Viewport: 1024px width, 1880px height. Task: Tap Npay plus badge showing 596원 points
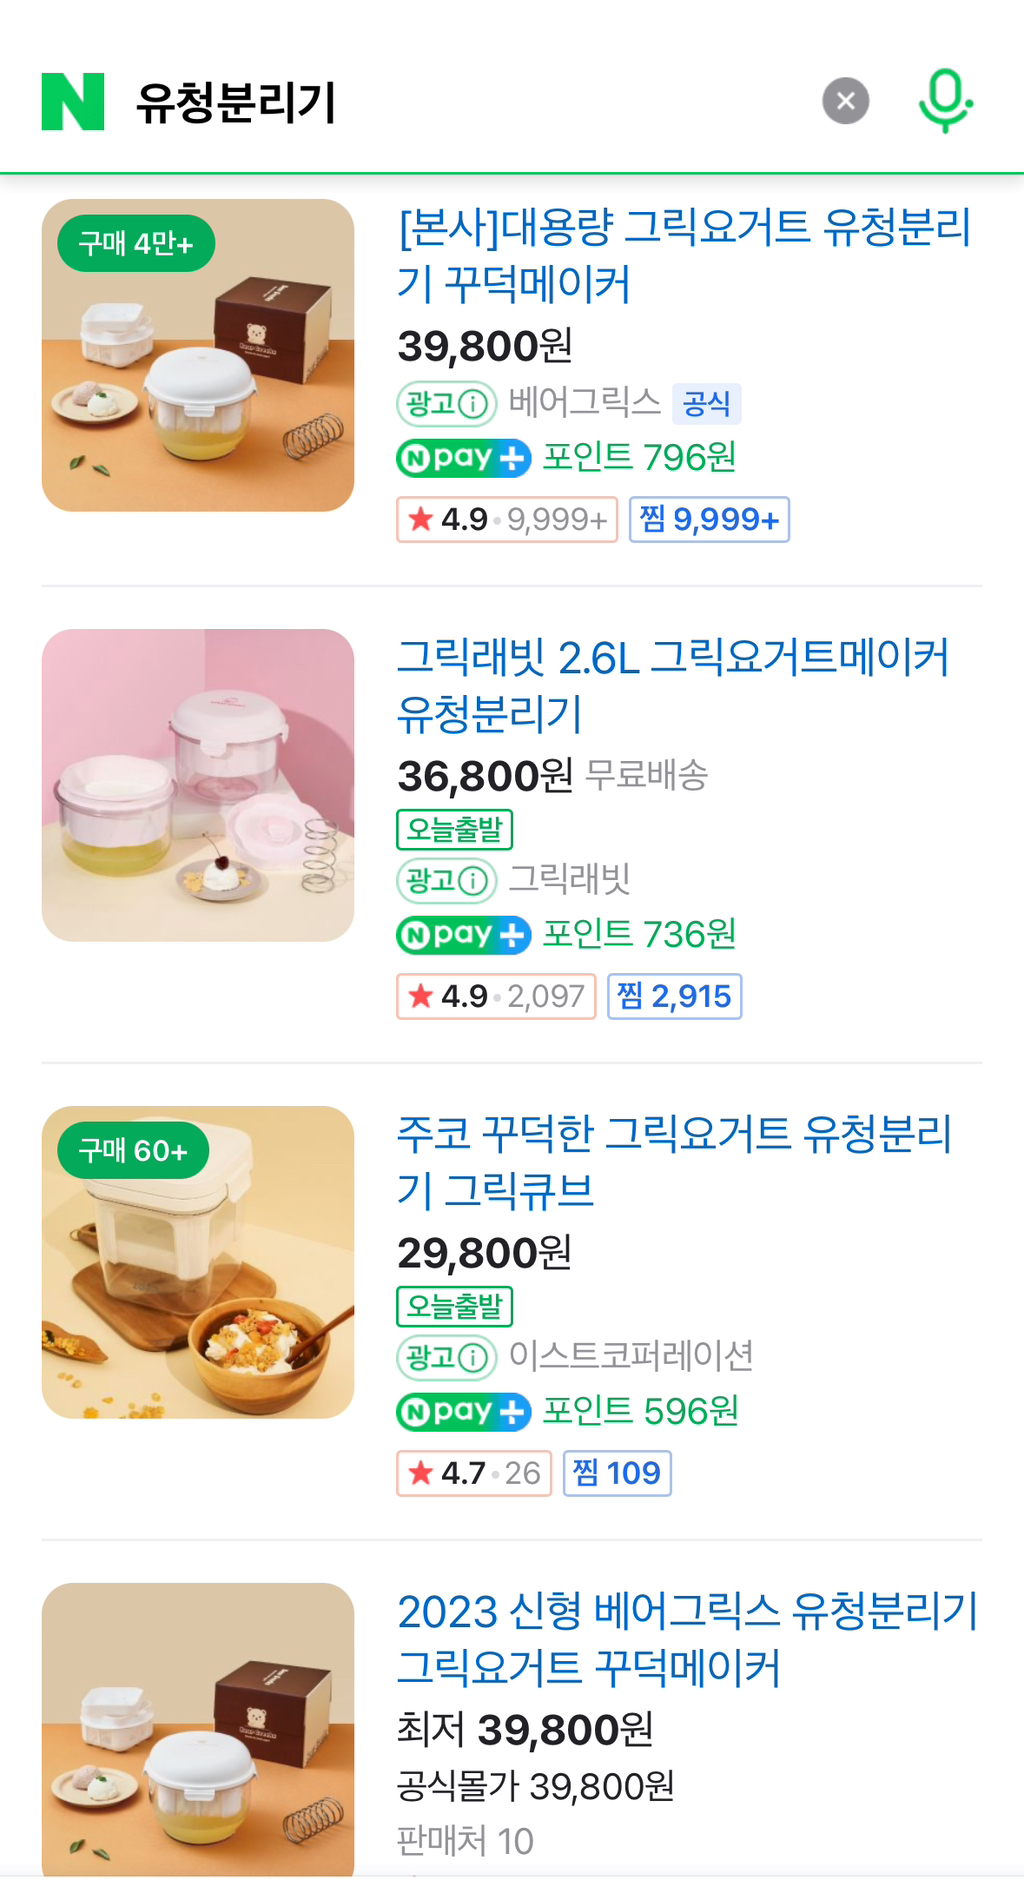[464, 1412]
